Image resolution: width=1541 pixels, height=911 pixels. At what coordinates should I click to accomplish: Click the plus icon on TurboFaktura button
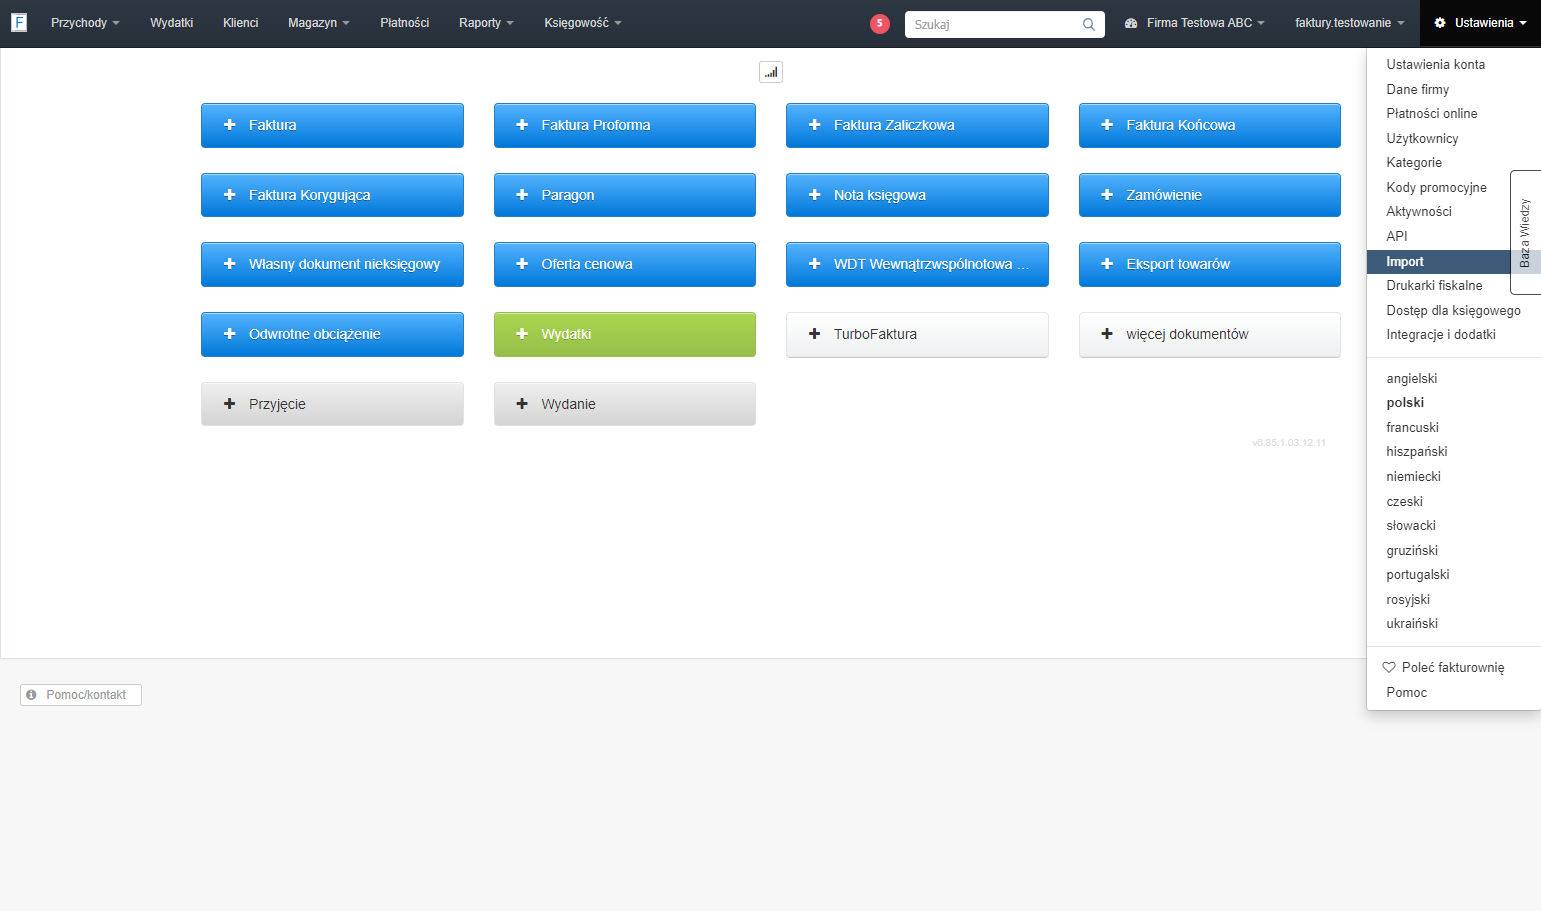(814, 334)
